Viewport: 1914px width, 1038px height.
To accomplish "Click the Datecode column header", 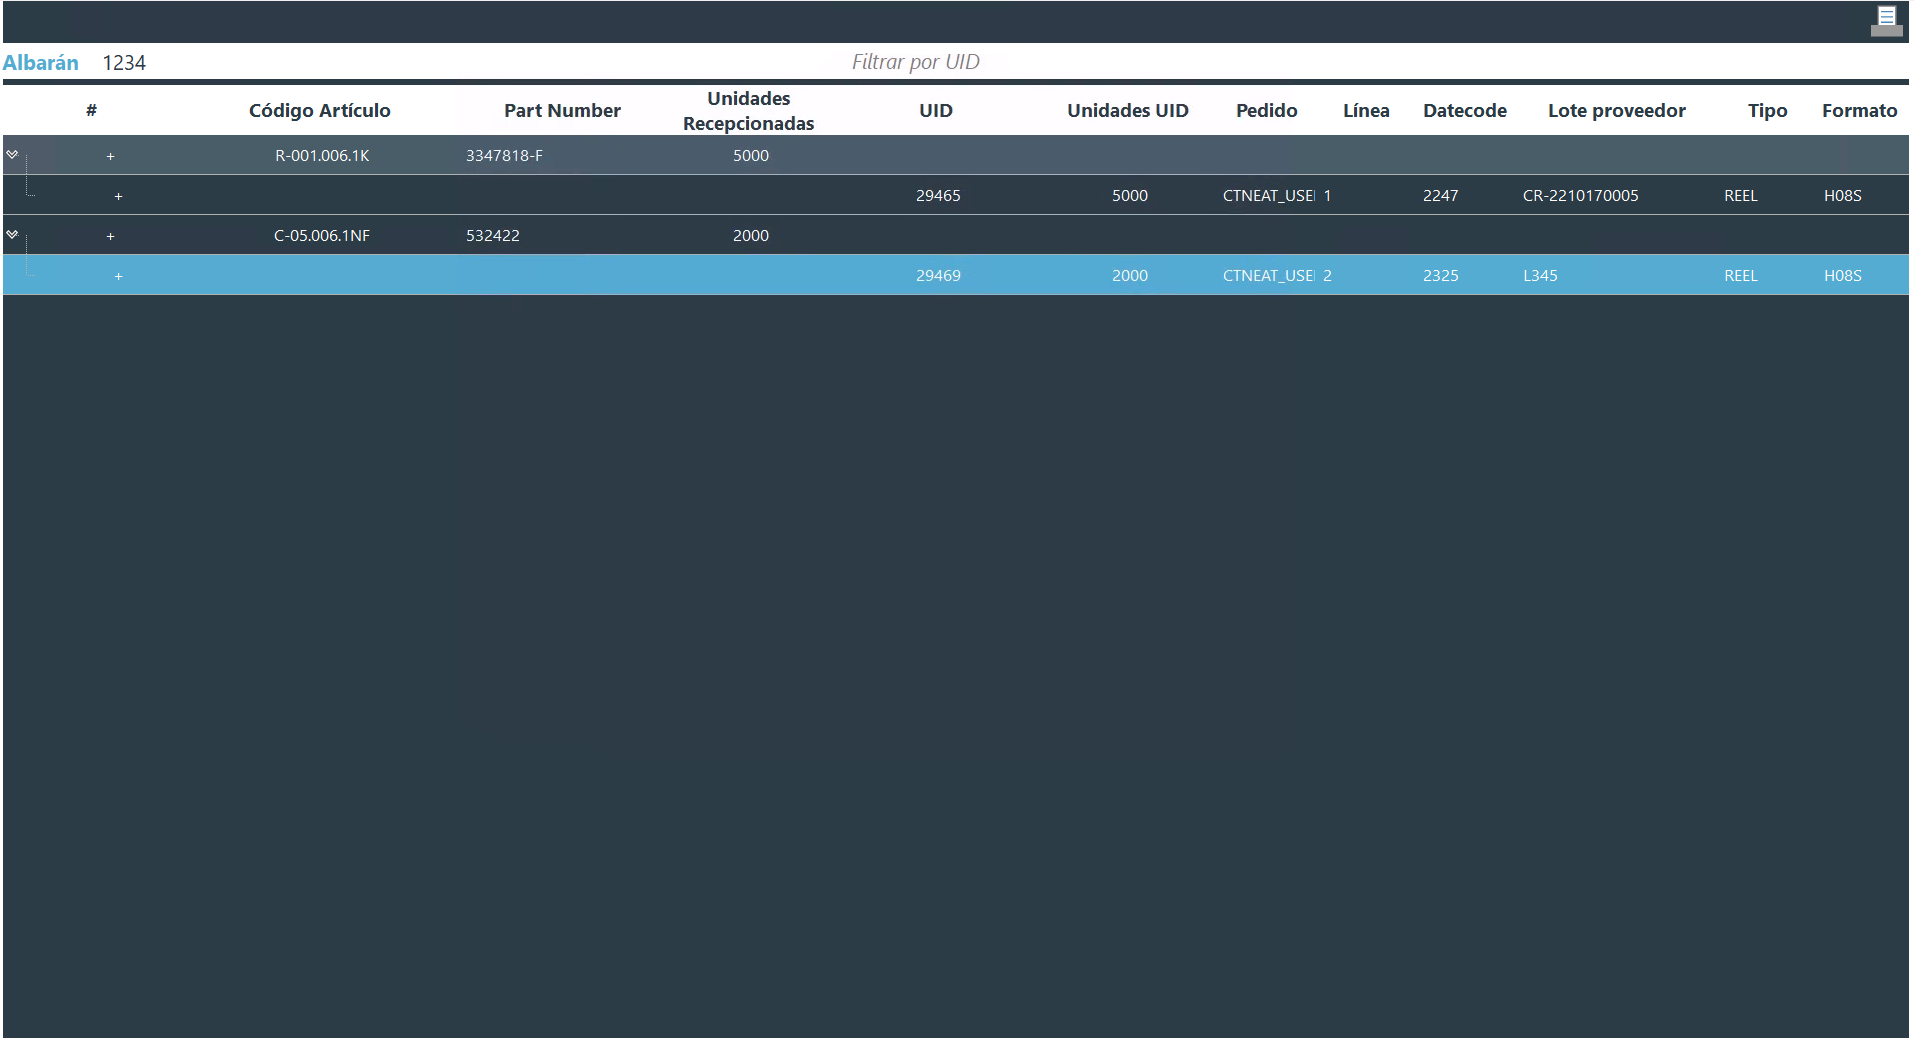I will click(1464, 111).
